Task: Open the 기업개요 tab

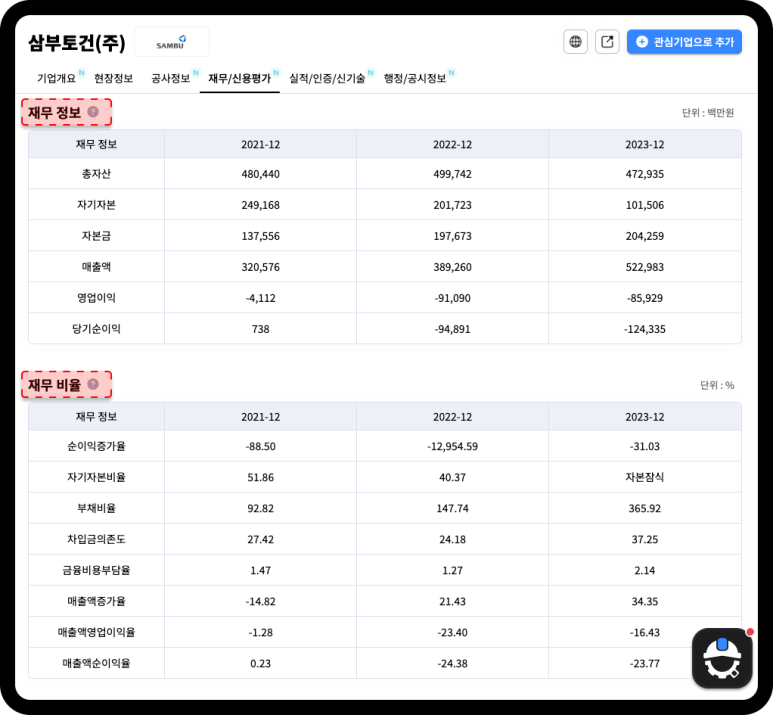Action: 56,78
